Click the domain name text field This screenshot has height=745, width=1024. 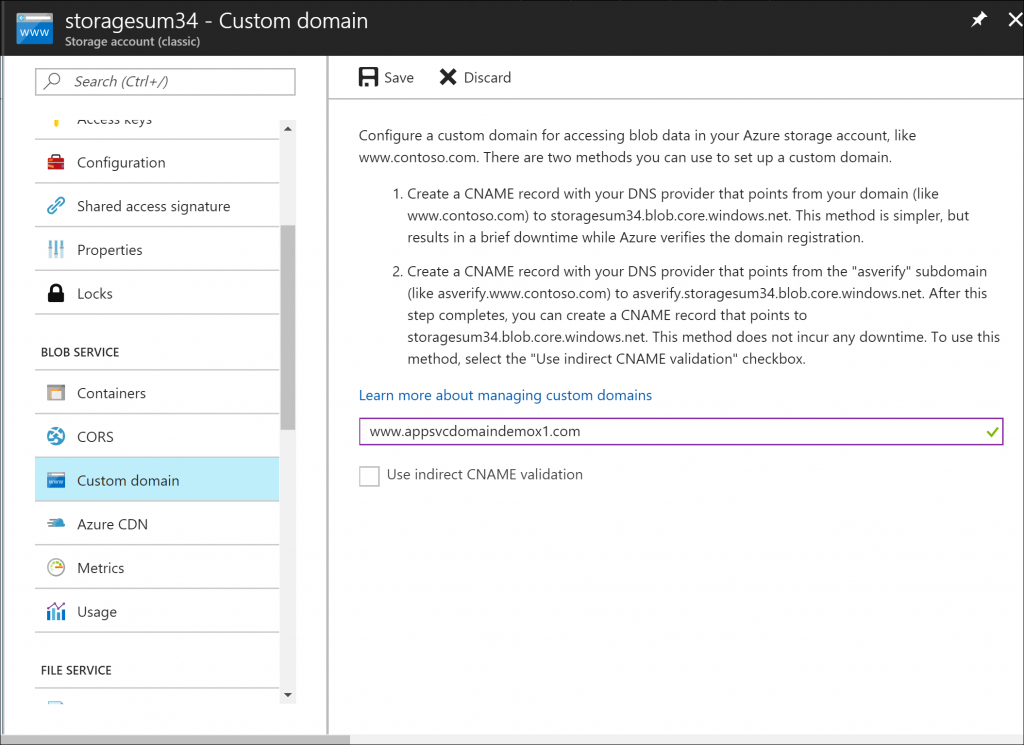click(x=660, y=431)
